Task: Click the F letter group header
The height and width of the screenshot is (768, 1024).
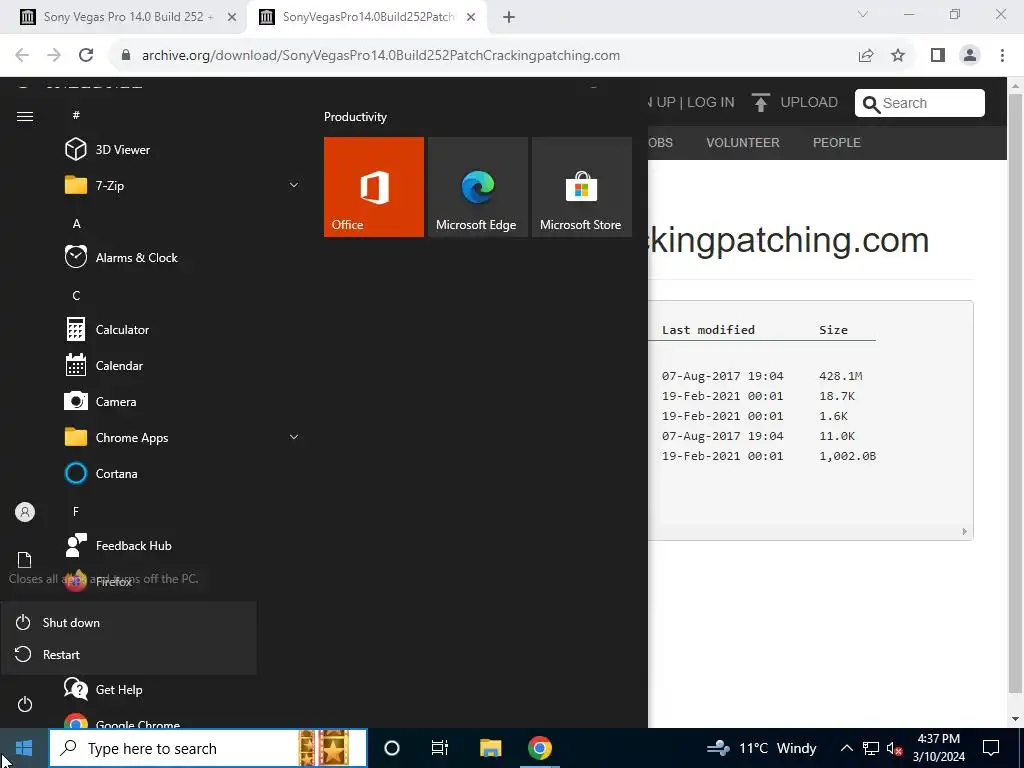Action: pos(76,511)
